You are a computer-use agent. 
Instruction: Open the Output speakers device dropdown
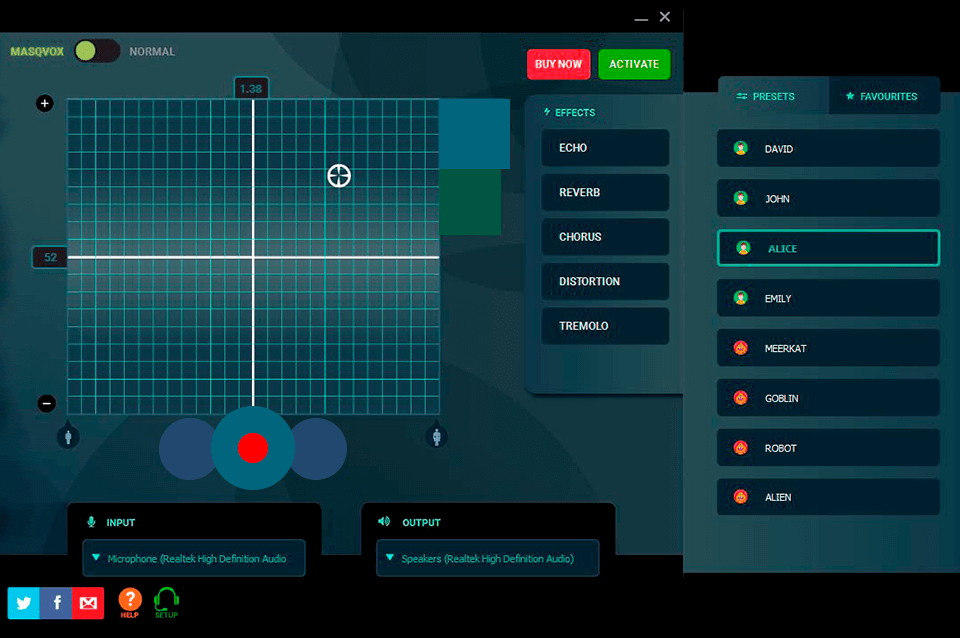coord(487,558)
